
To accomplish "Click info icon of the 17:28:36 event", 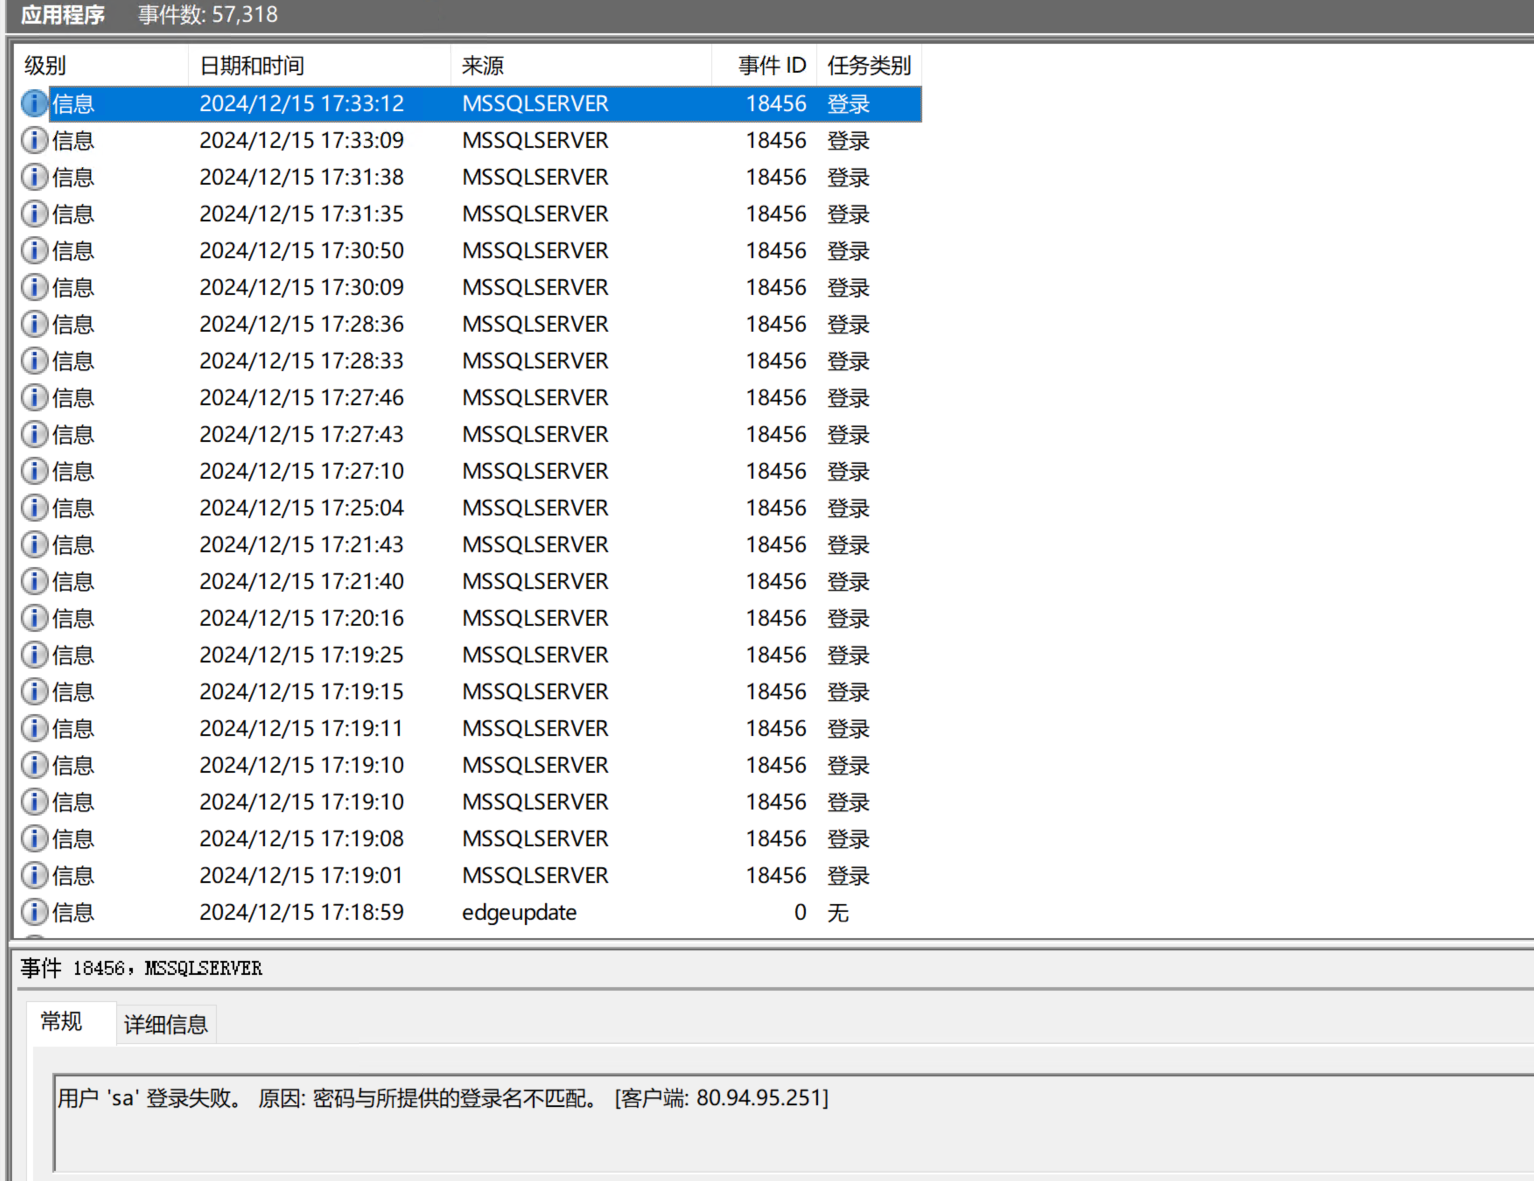I will point(34,324).
